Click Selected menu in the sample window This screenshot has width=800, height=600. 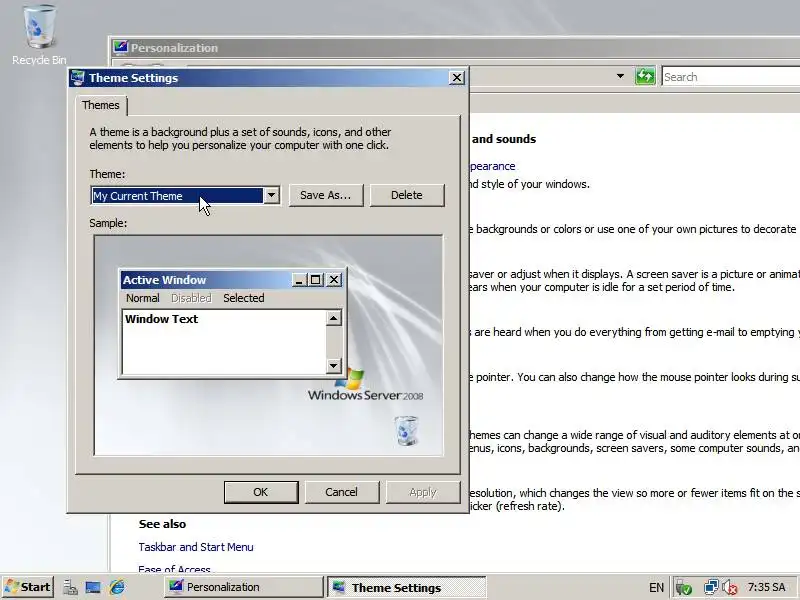click(244, 298)
